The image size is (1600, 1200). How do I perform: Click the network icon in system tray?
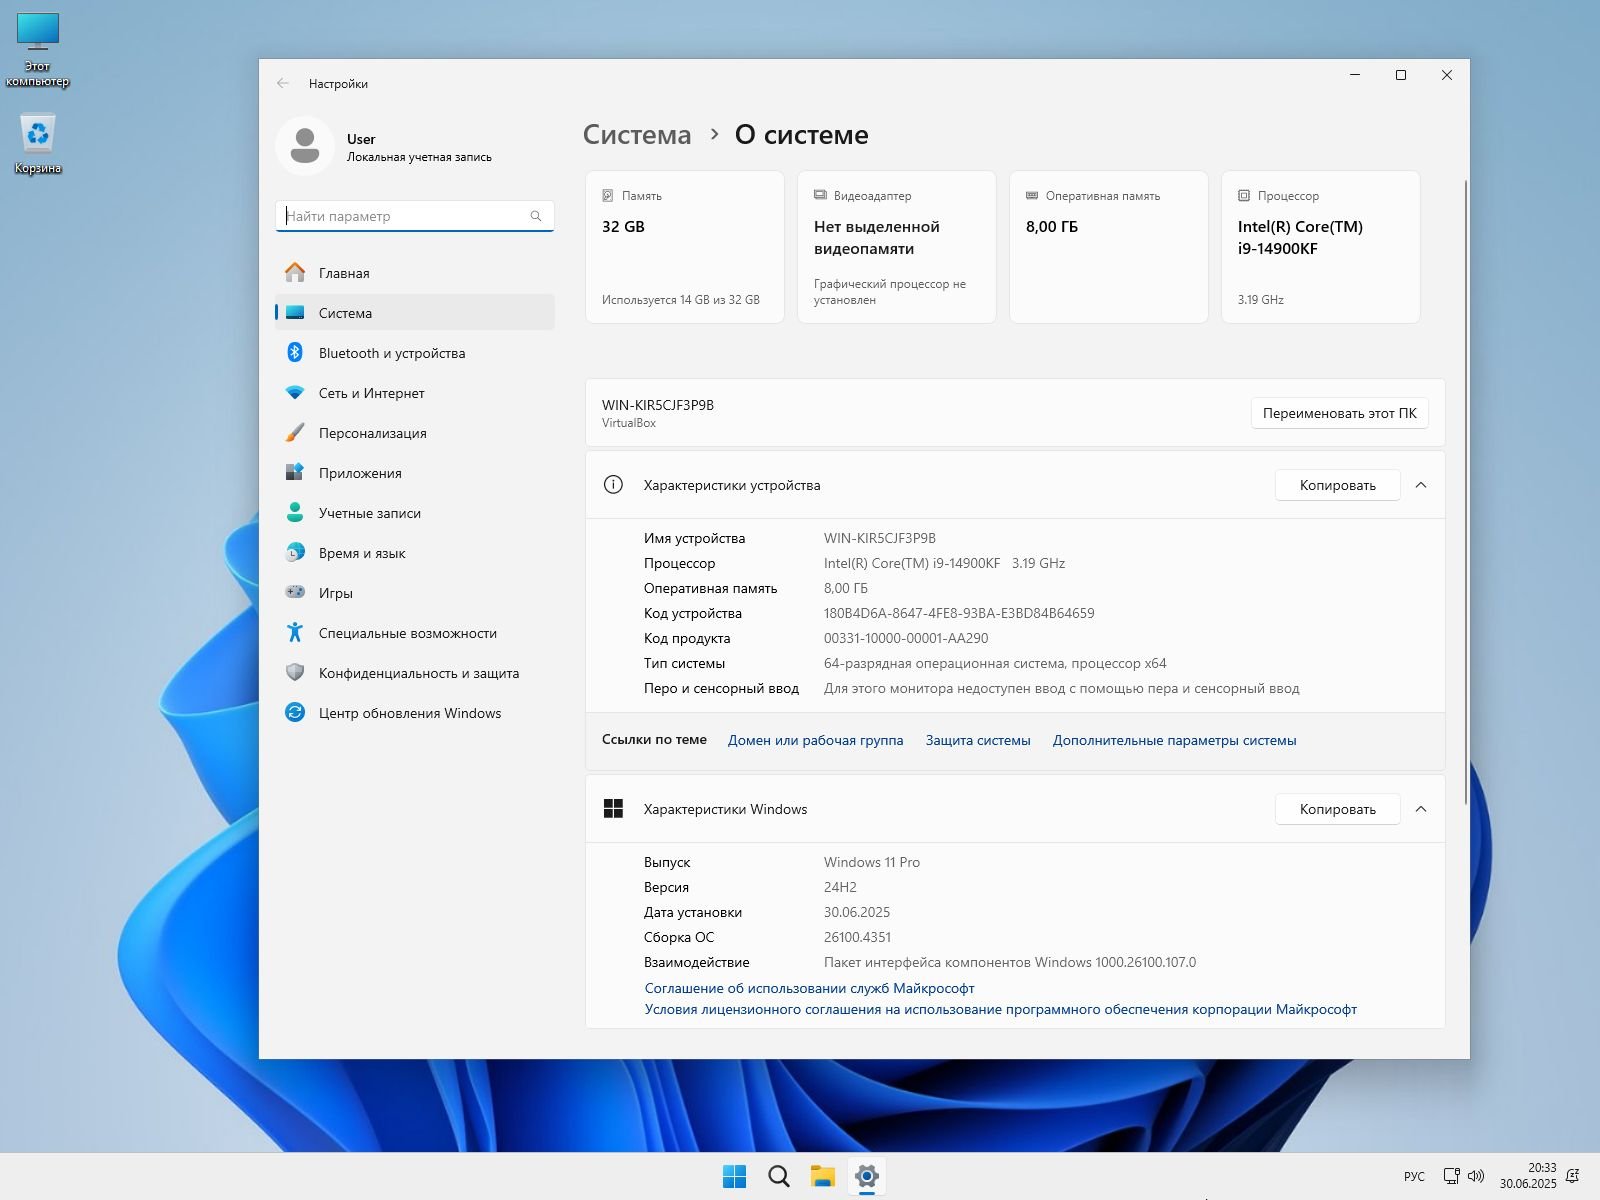pos(1451,1176)
